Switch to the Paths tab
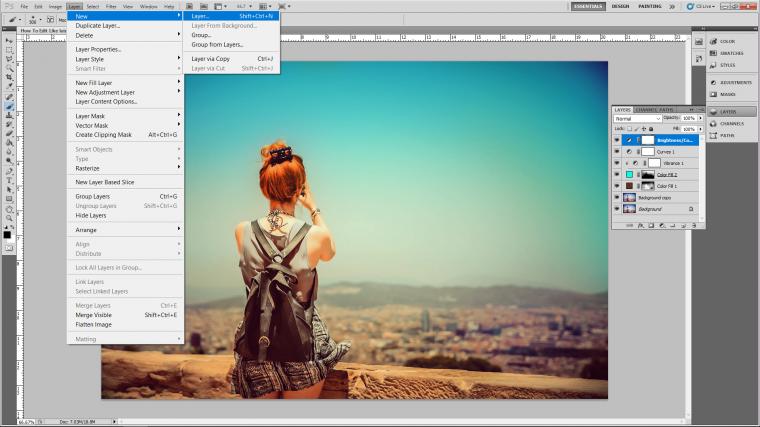The image size is (760, 427). [666, 110]
